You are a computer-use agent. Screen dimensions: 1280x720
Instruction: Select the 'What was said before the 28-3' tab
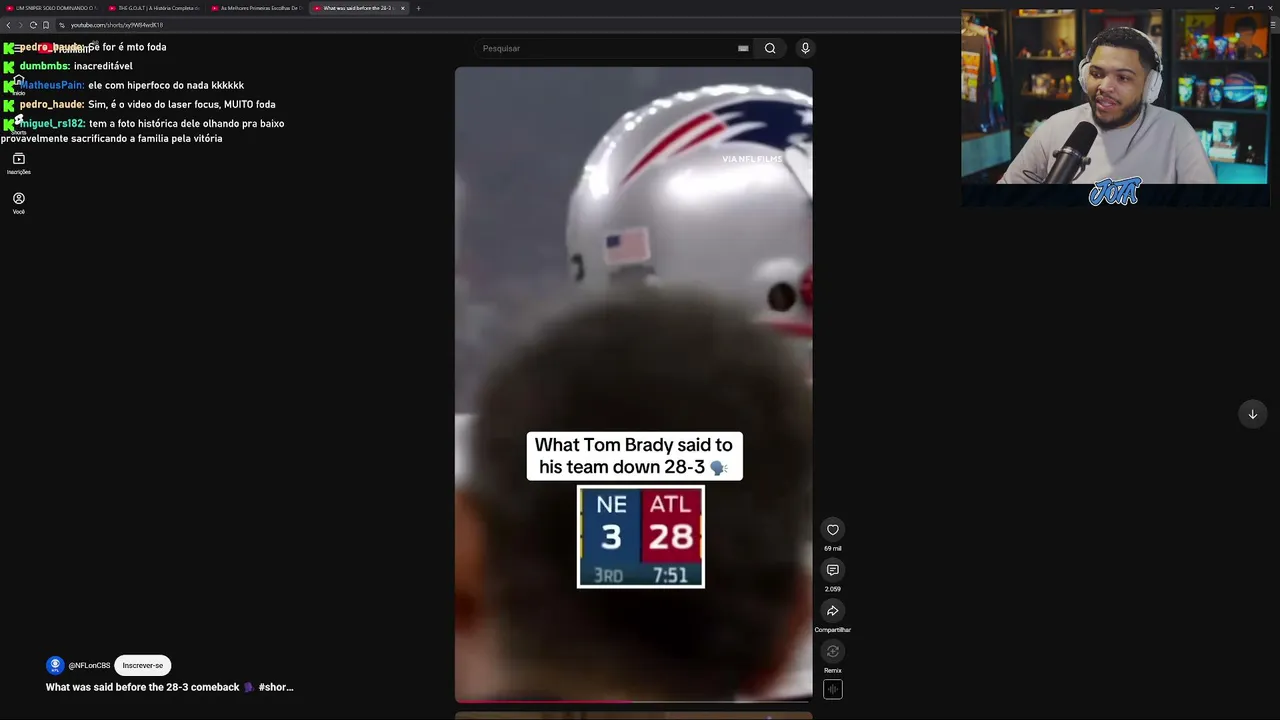click(359, 8)
